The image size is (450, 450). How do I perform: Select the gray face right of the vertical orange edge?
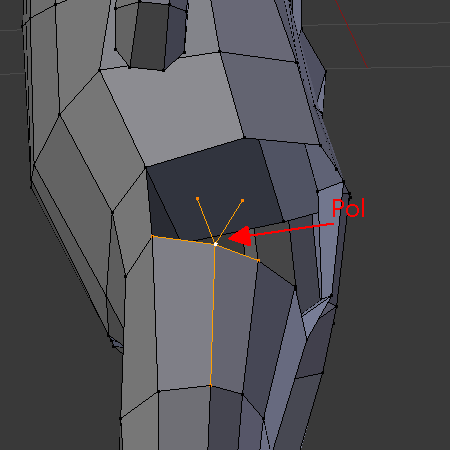(x=233, y=320)
